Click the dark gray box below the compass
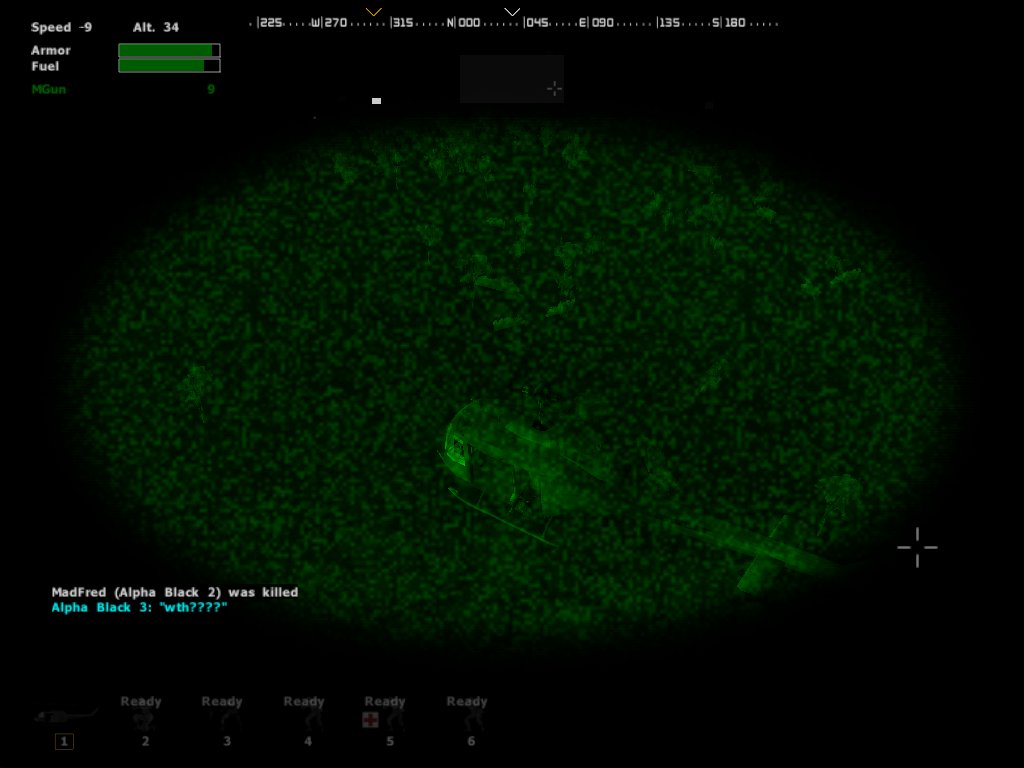This screenshot has width=1024, height=768. pyautogui.click(x=512, y=78)
